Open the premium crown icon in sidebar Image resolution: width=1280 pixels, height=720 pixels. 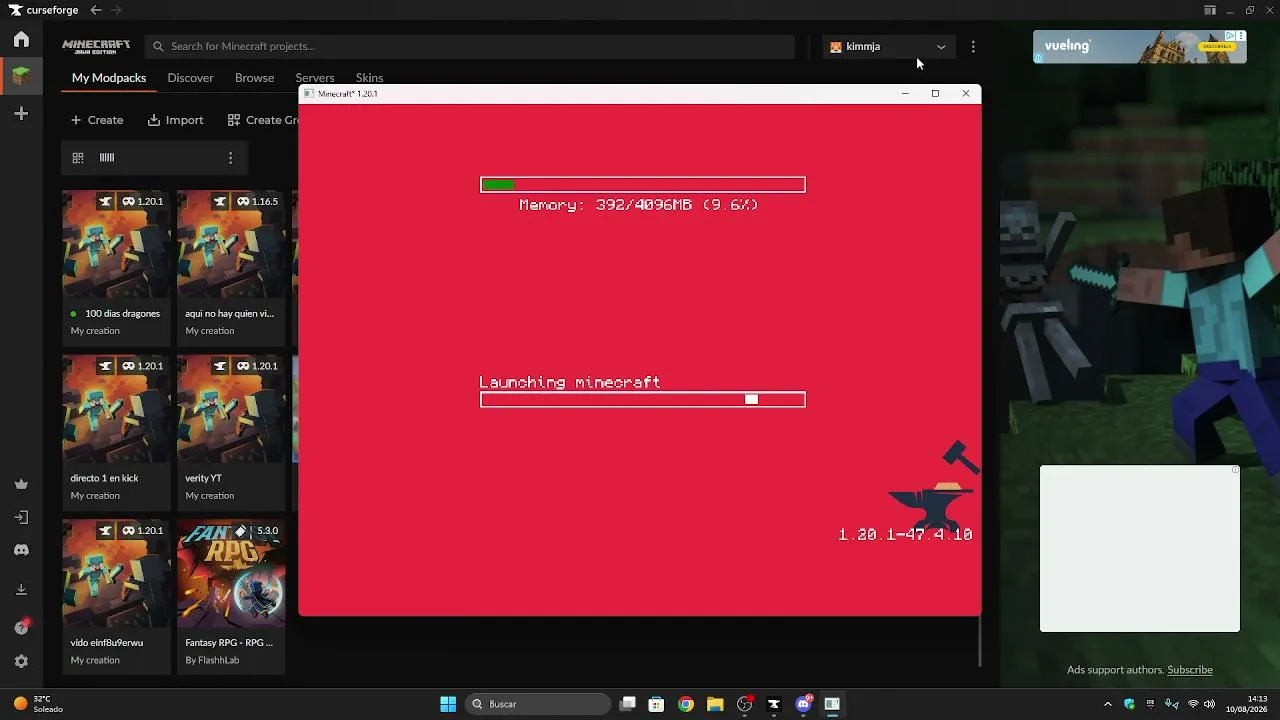21,484
